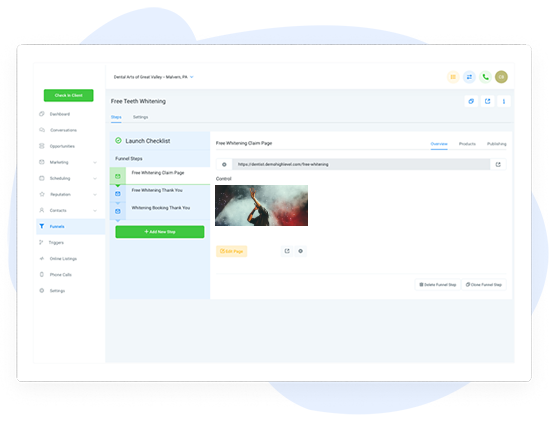Click the blue switch arrows icon
The width and height of the screenshot is (555, 421).
pos(469,77)
